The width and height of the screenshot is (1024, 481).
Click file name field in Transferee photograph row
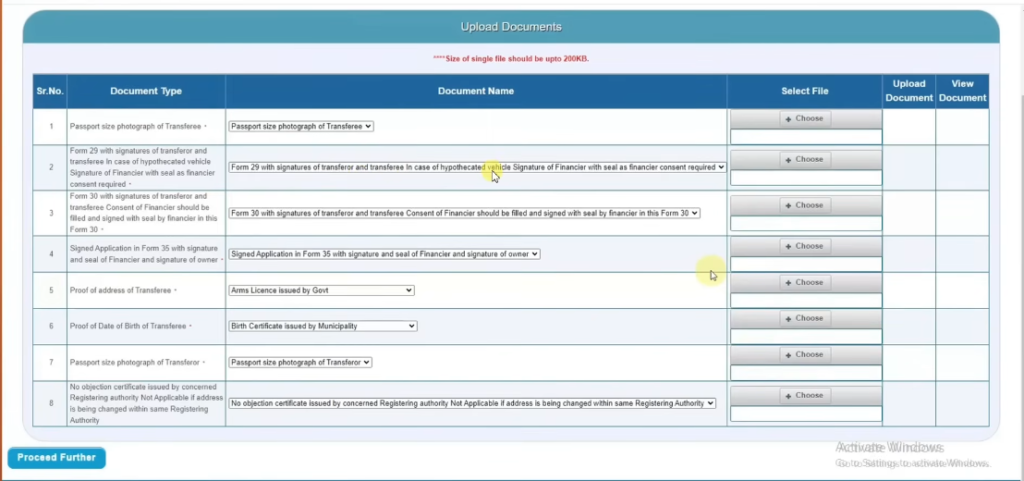click(806, 137)
